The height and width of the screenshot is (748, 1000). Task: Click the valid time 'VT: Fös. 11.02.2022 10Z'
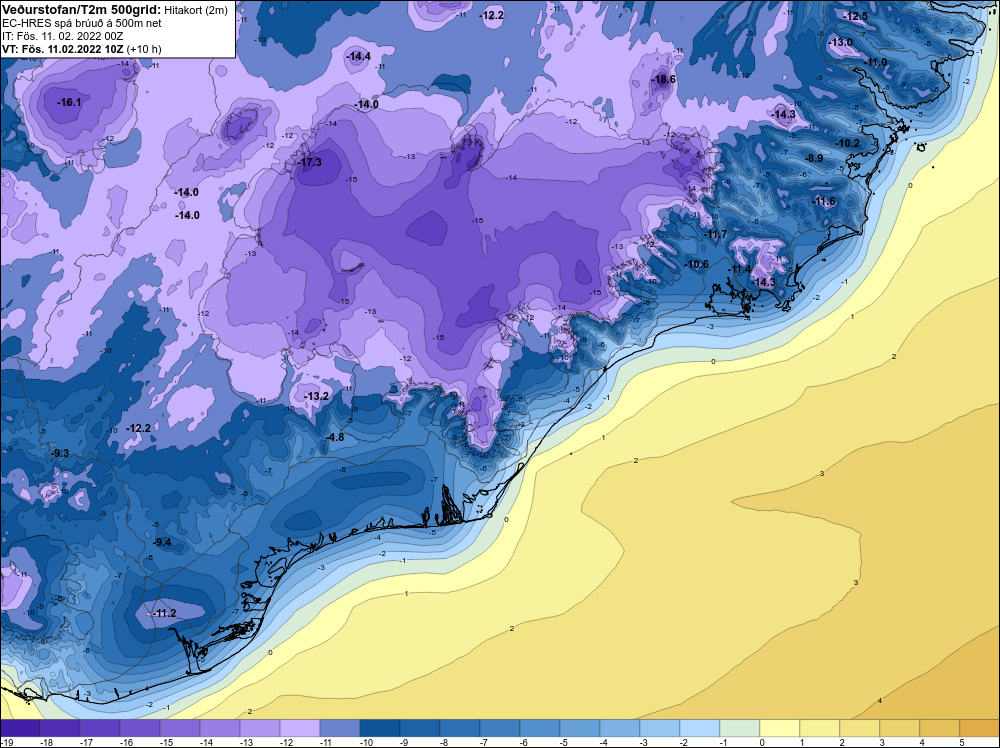[x=63, y=49]
